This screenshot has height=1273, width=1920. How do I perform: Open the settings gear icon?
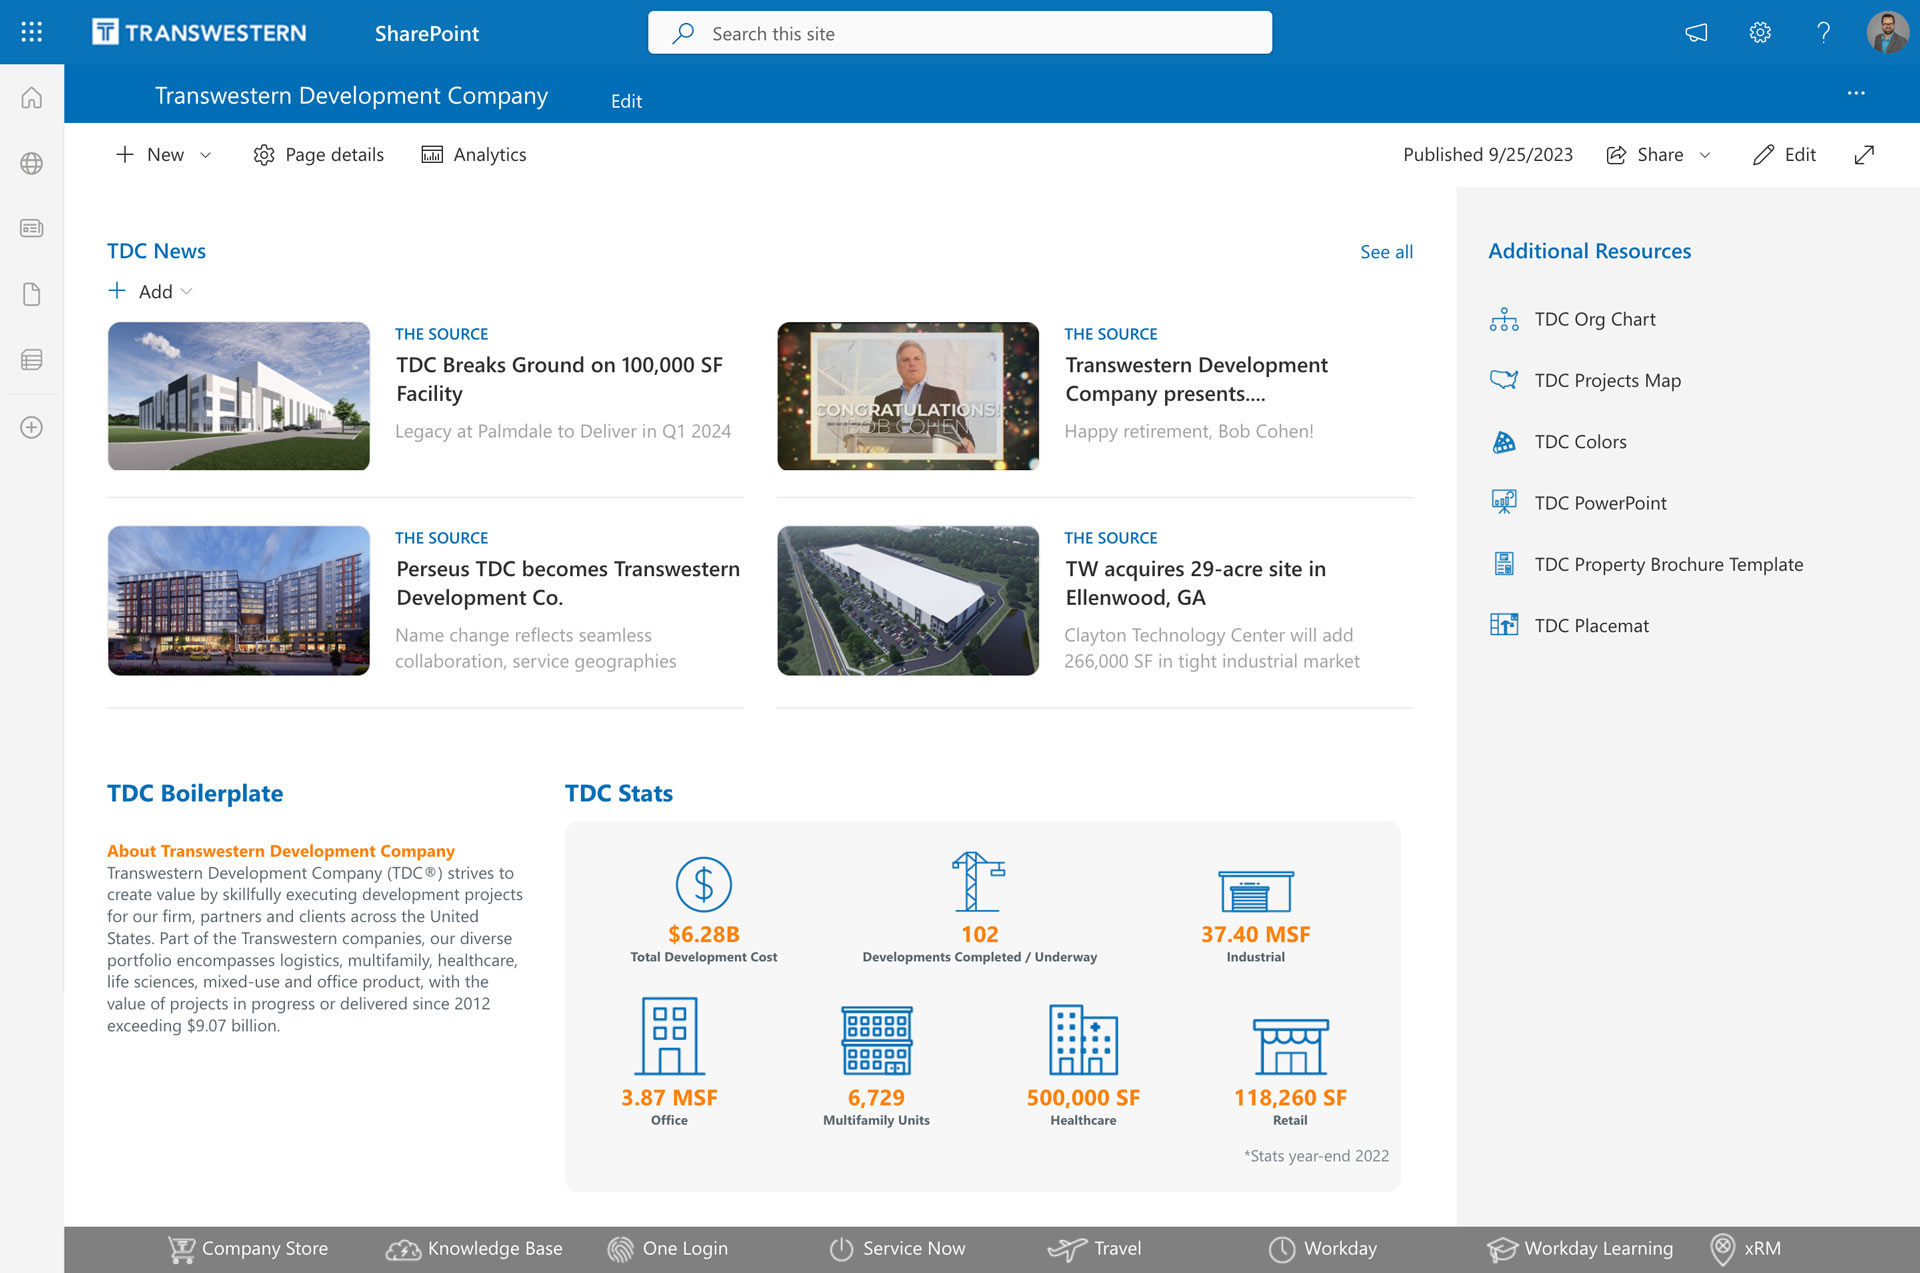(1760, 33)
